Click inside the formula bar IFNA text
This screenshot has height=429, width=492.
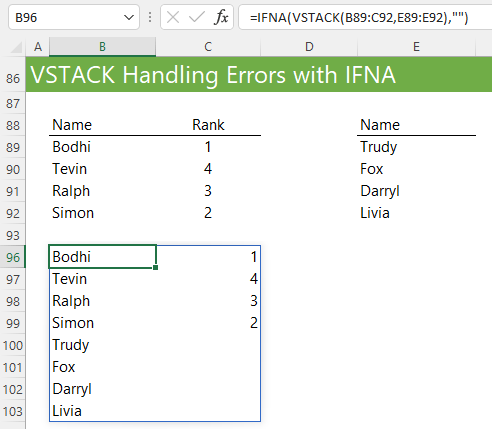click(359, 17)
